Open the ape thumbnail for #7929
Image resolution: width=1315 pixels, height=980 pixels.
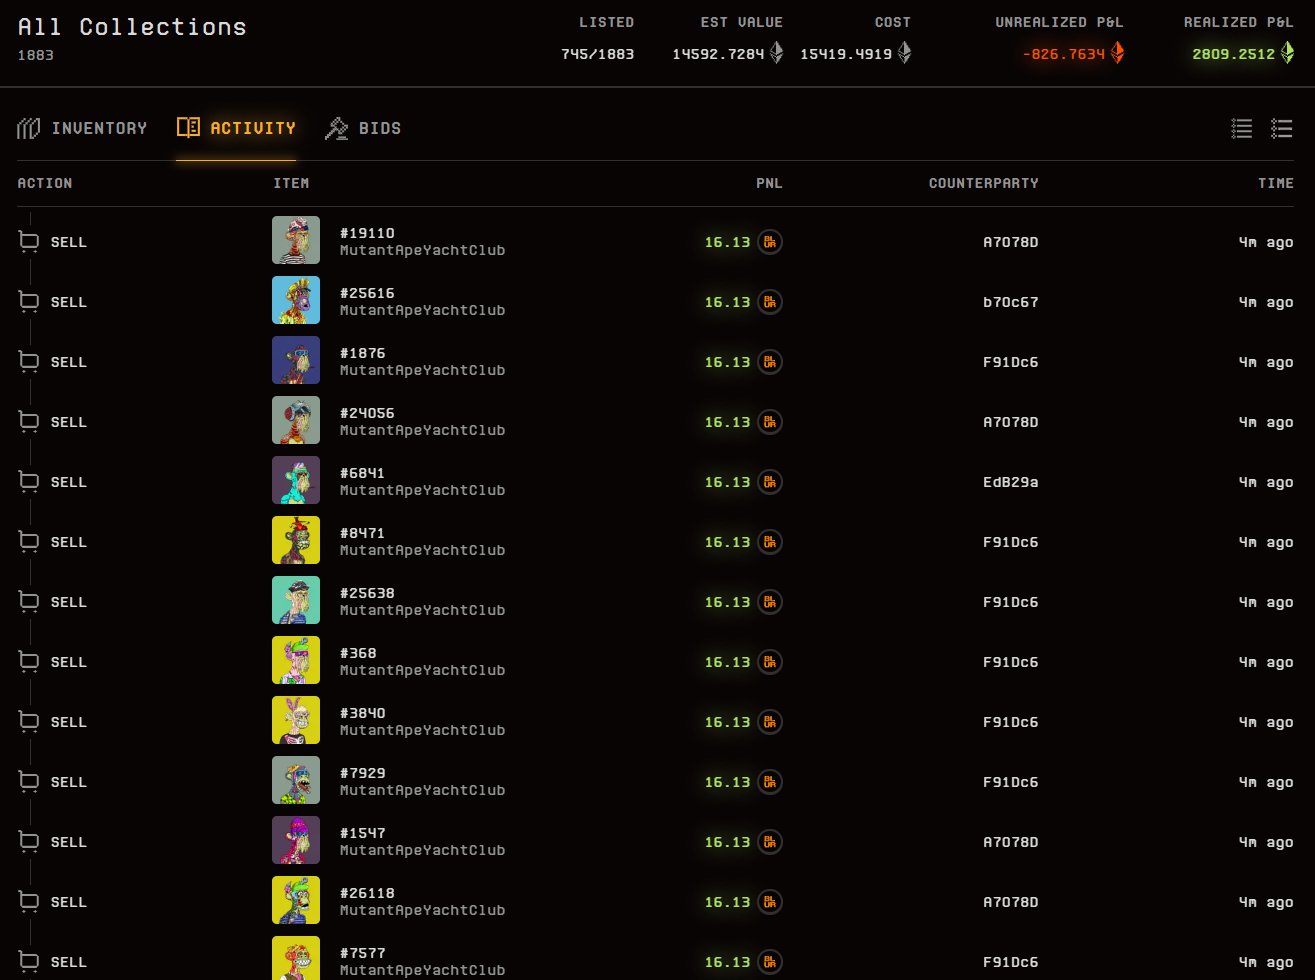[296, 780]
